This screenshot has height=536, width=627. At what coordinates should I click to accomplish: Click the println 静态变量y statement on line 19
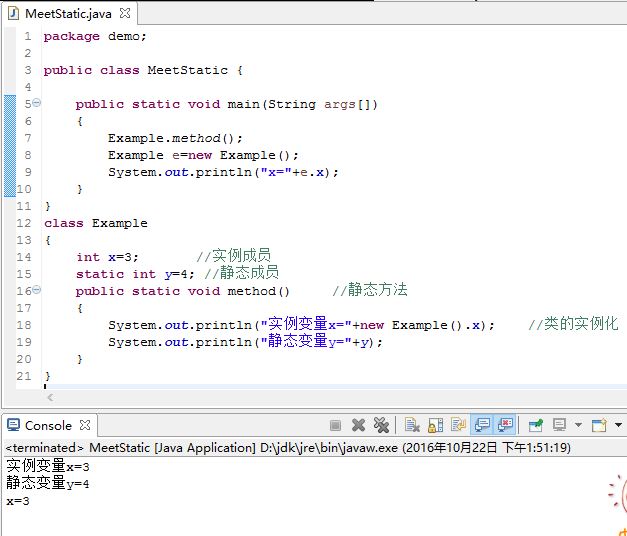click(245, 342)
